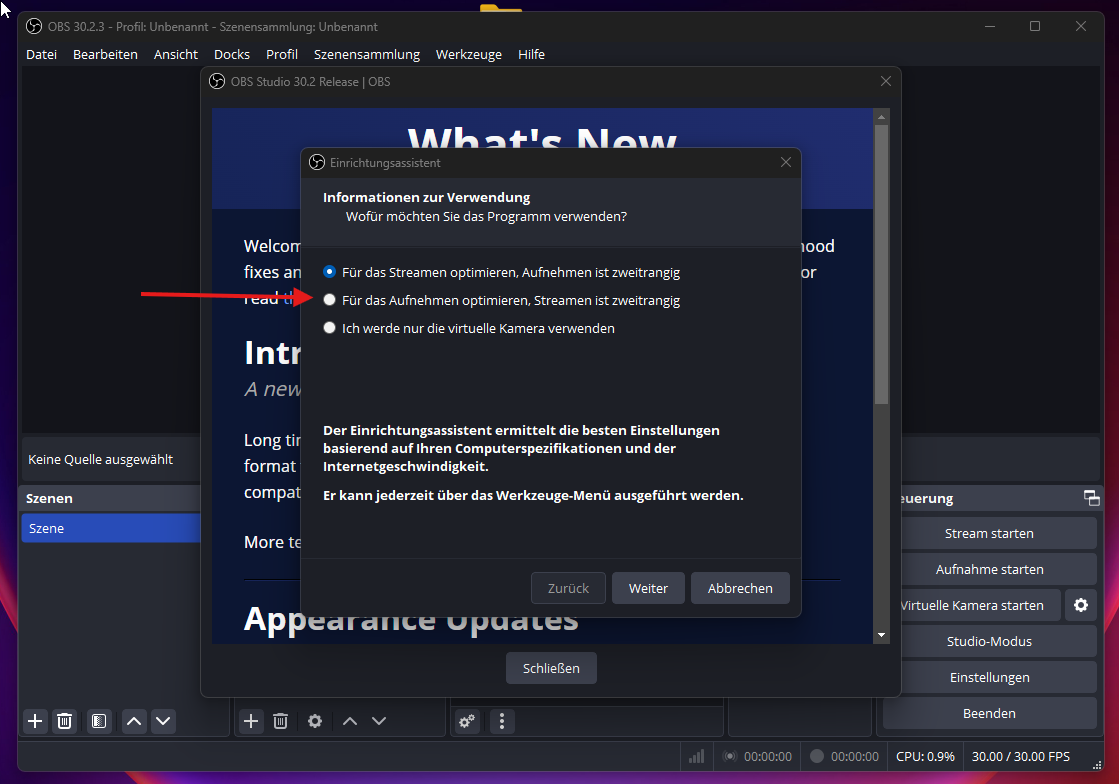This screenshot has height=784, width=1119.
Task: Click scroll down arrow in release notes
Action: 881,635
